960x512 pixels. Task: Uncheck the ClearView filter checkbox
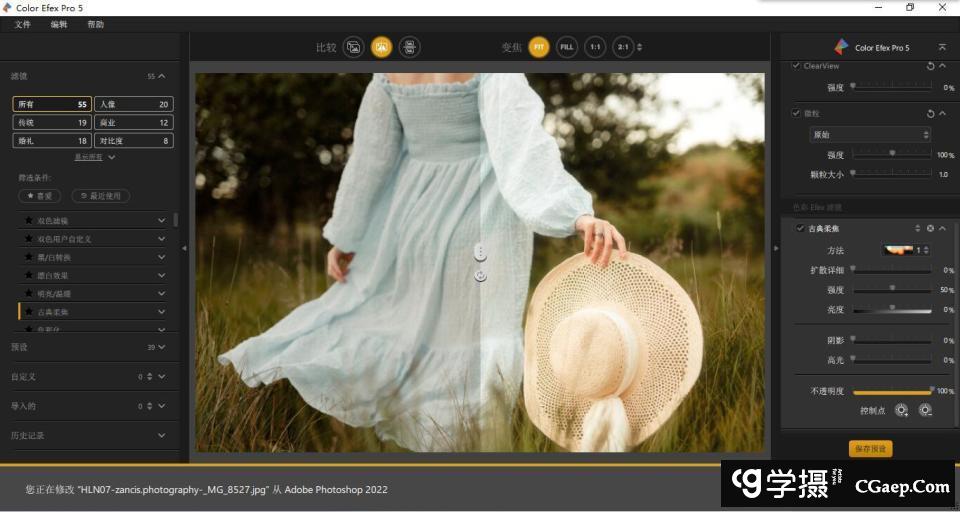796,66
